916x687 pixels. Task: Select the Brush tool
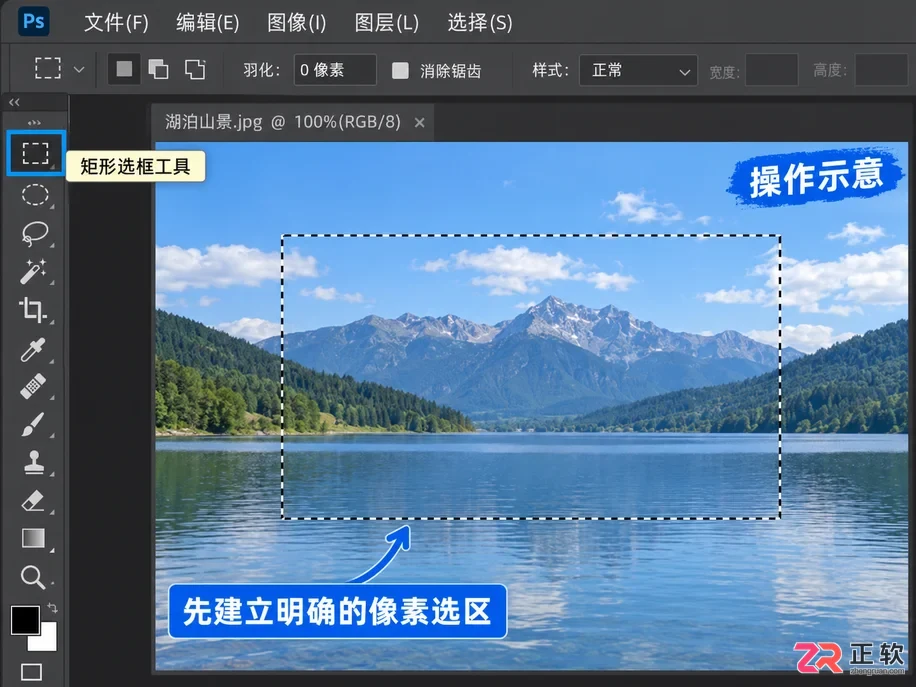[33, 425]
